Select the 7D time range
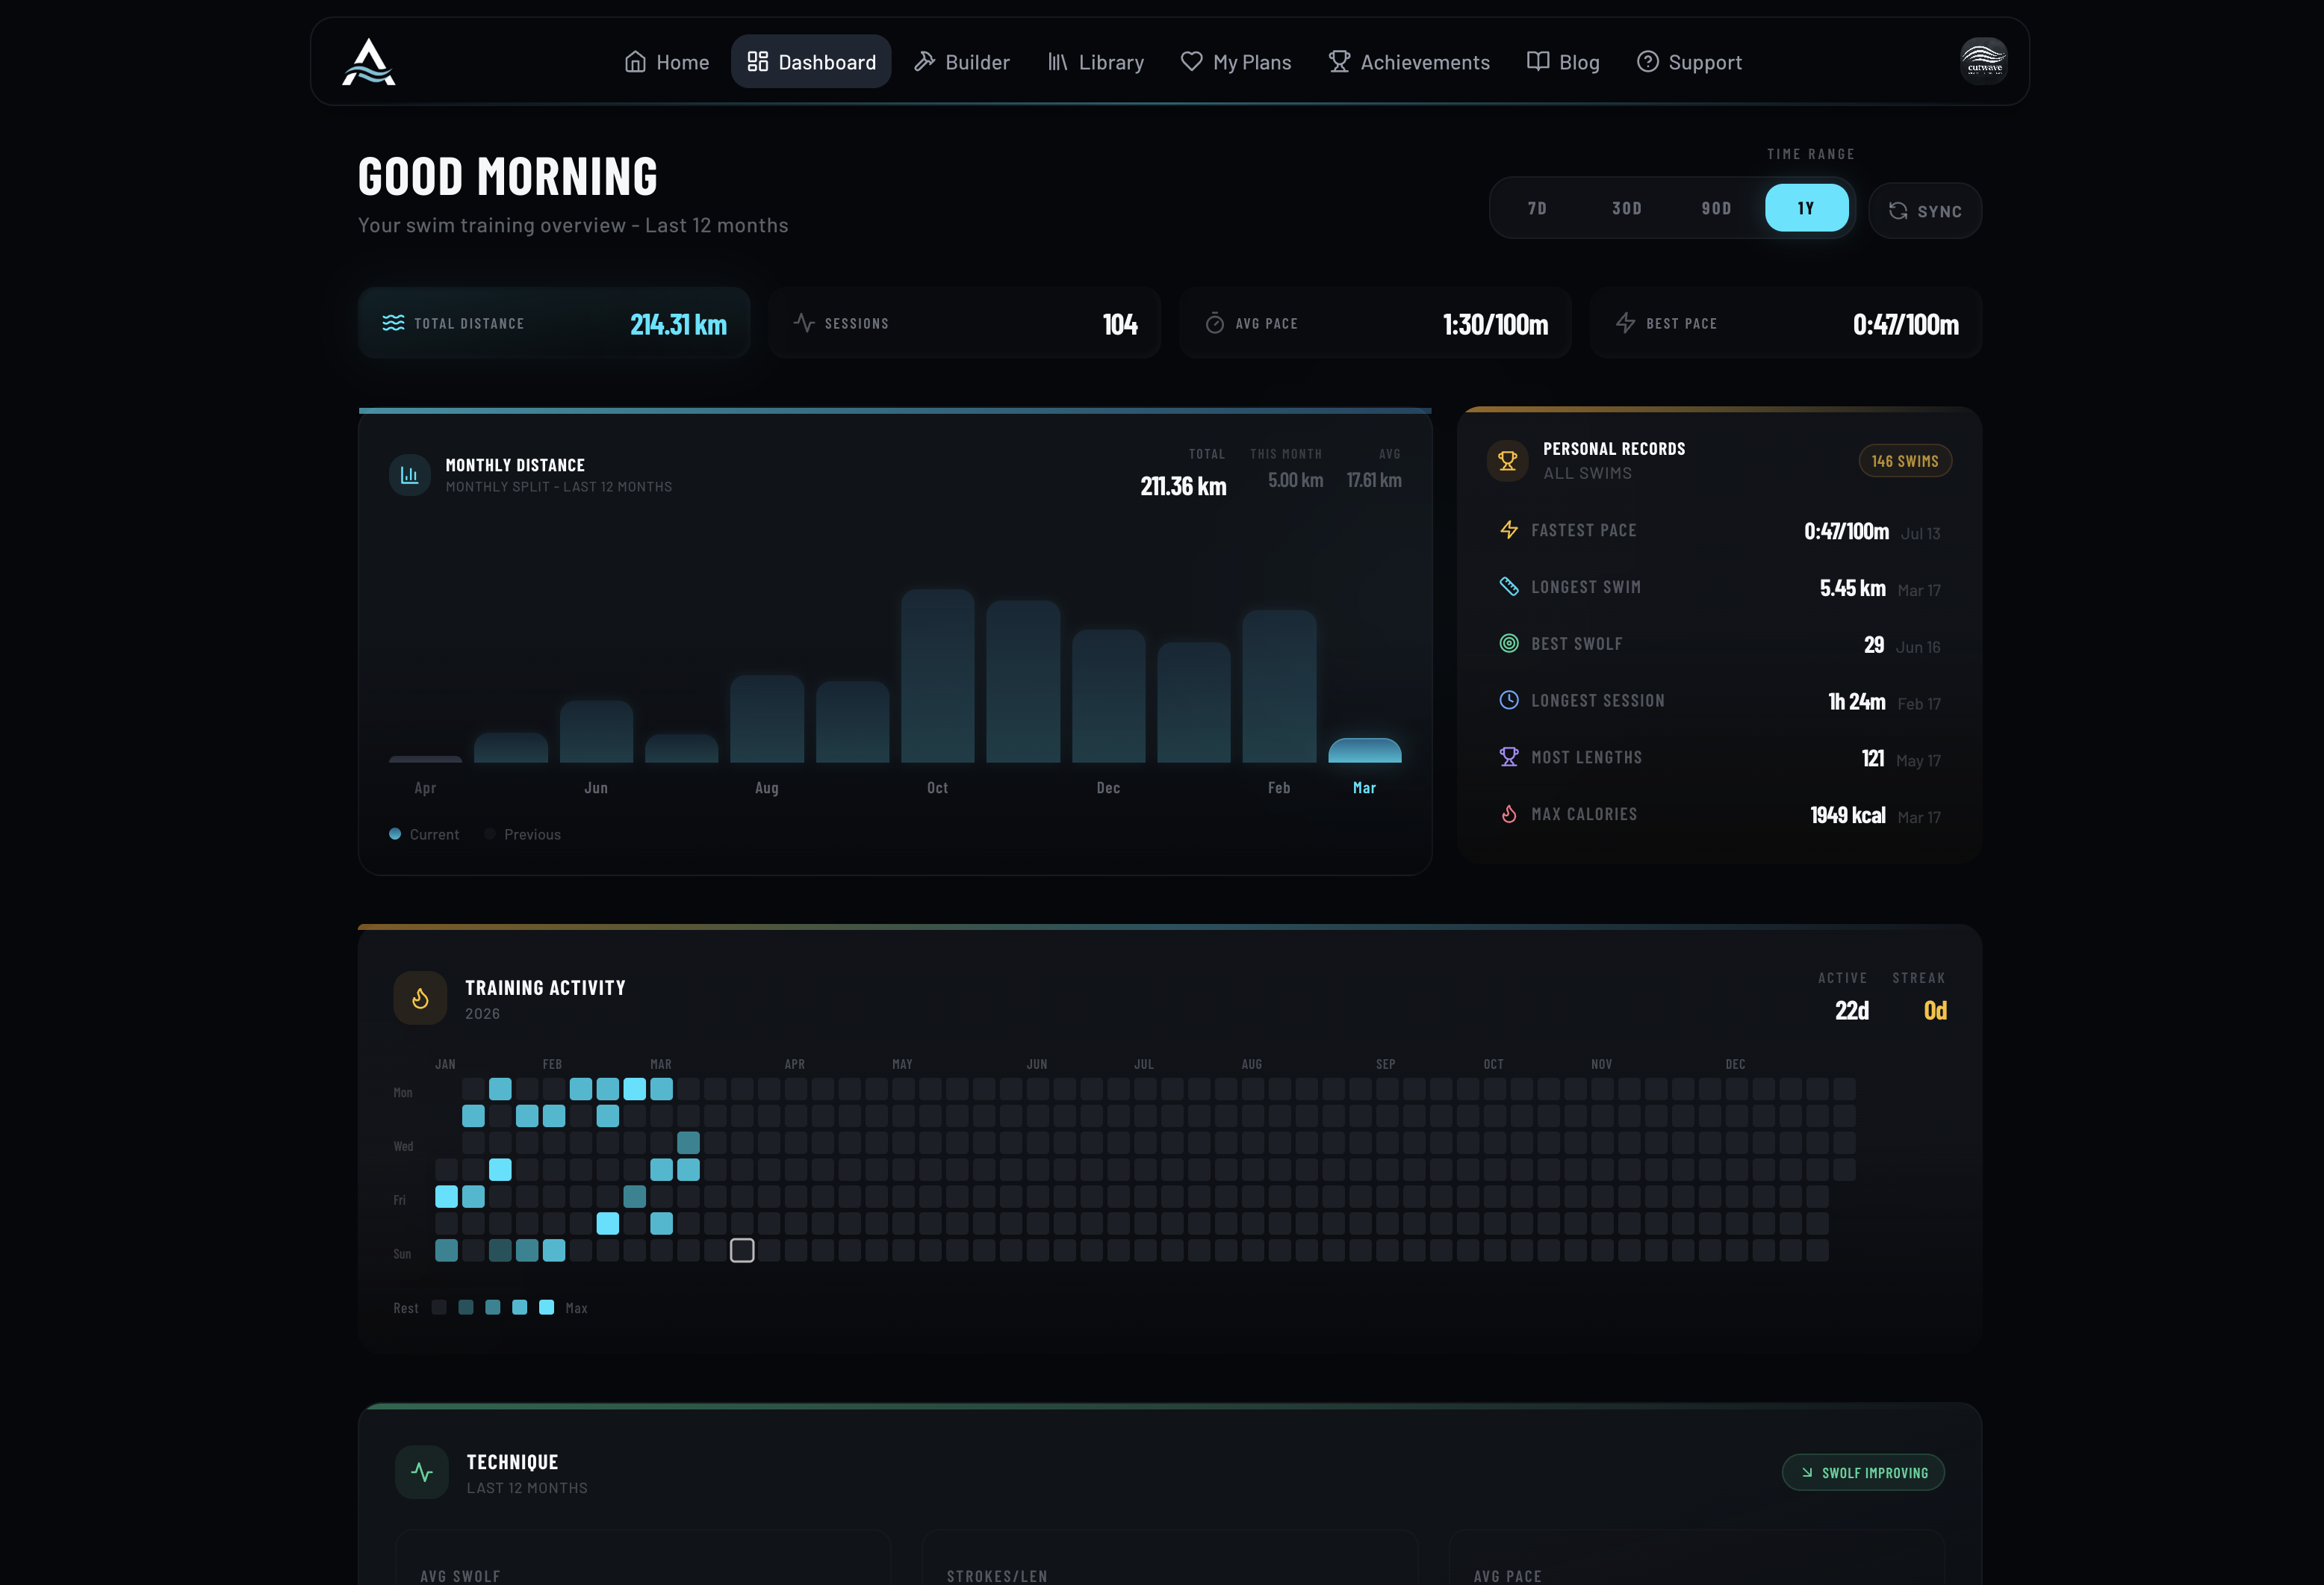This screenshot has height=1585, width=2324. click(1537, 208)
